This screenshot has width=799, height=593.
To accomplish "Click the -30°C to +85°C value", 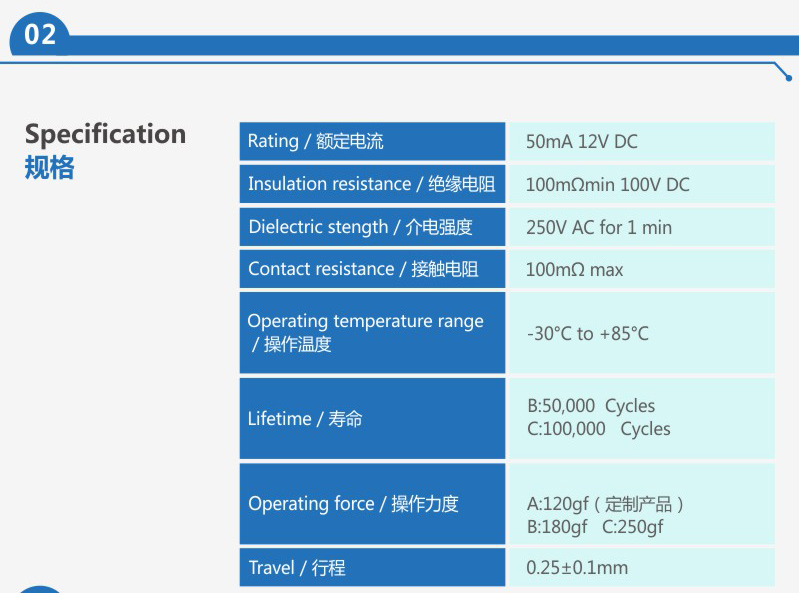I will point(588,334).
